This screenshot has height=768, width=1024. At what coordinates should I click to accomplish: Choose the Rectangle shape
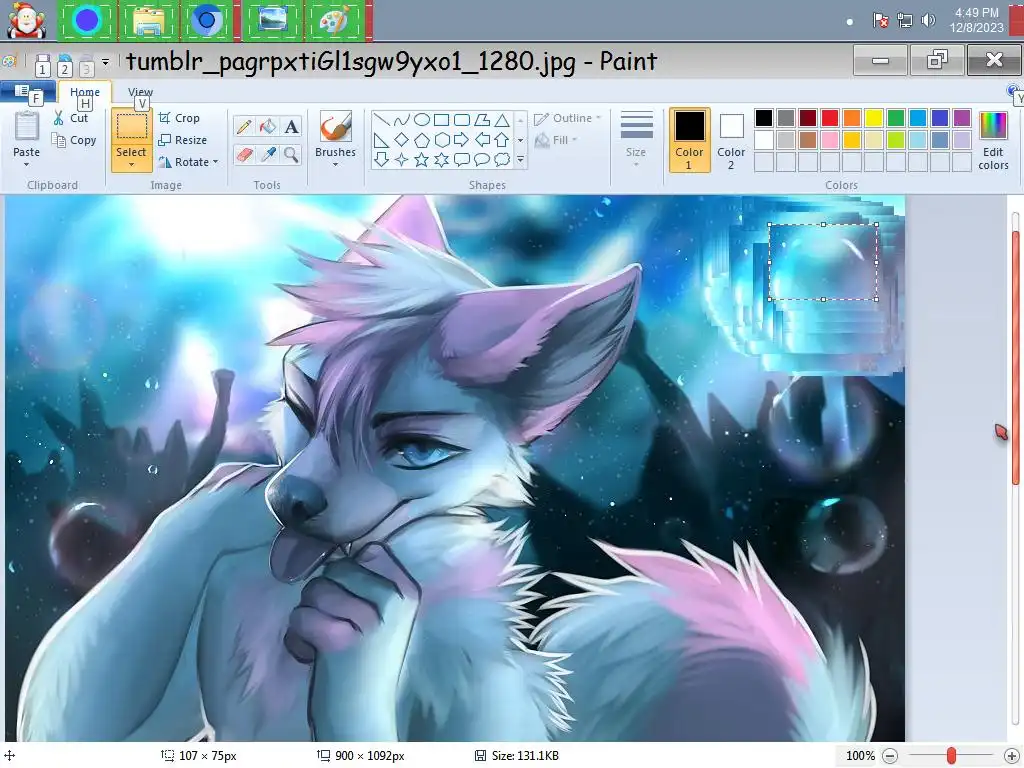pyautogui.click(x=441, y=120)
